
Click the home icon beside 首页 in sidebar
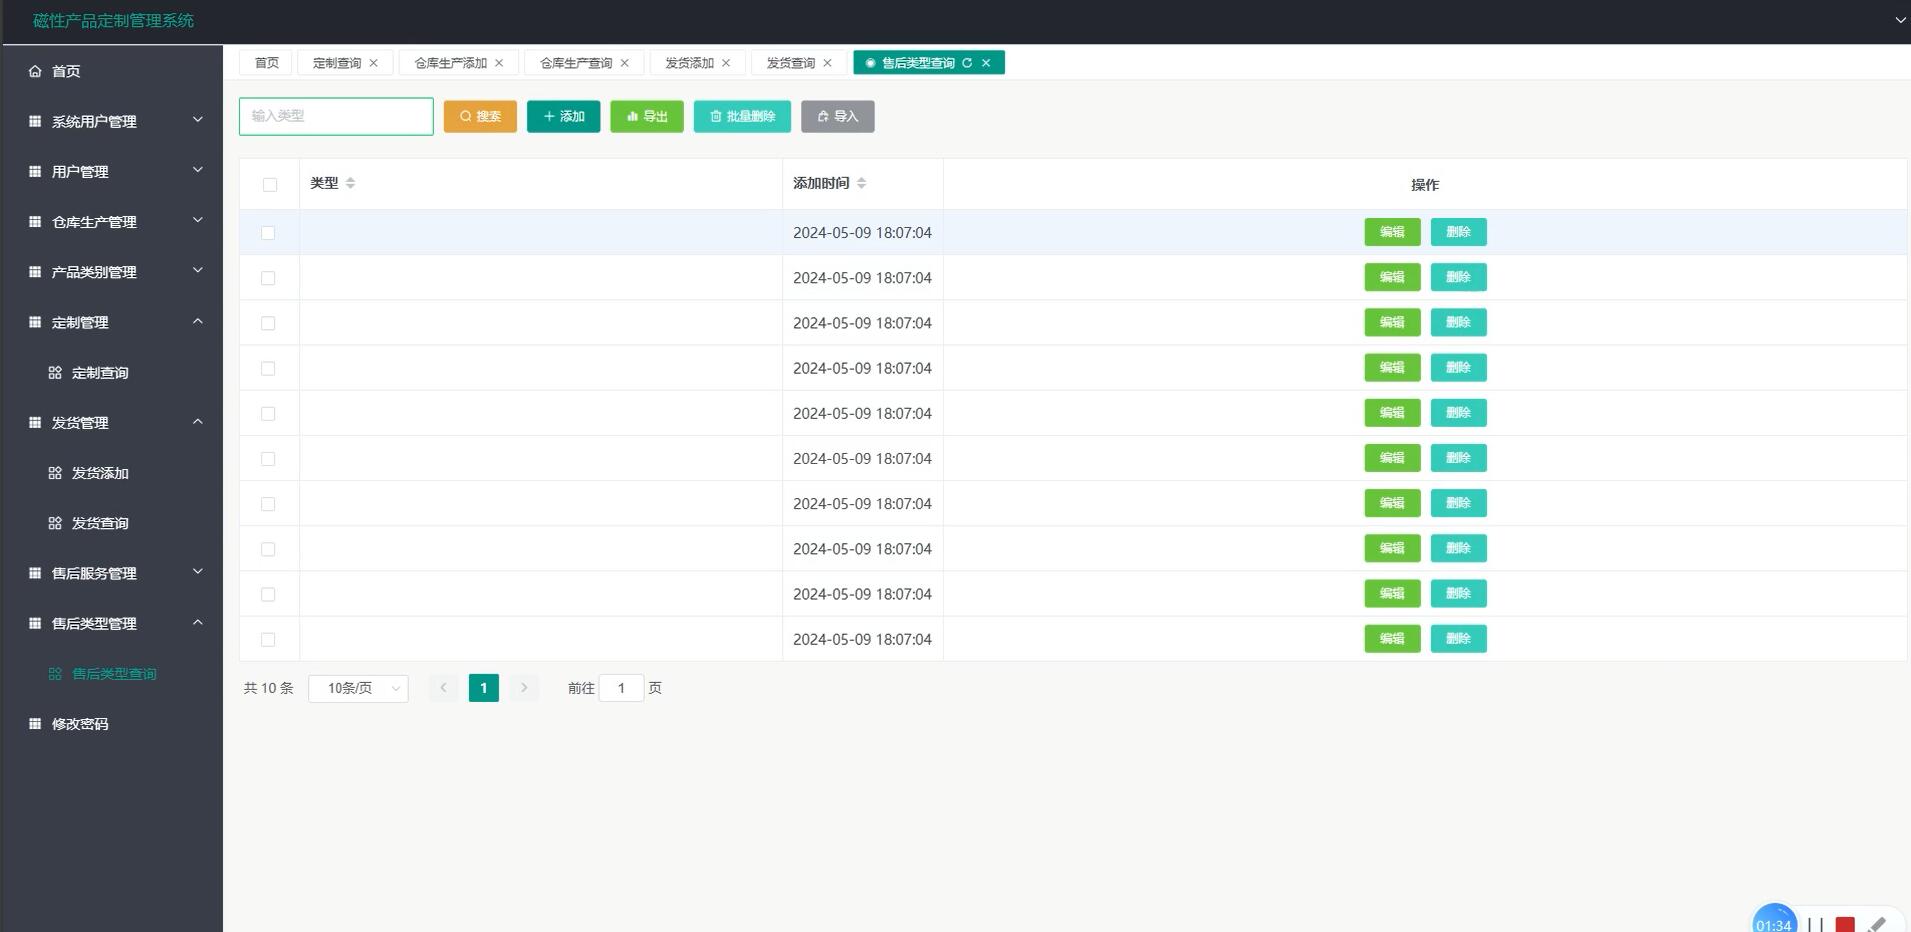[35, 71]
